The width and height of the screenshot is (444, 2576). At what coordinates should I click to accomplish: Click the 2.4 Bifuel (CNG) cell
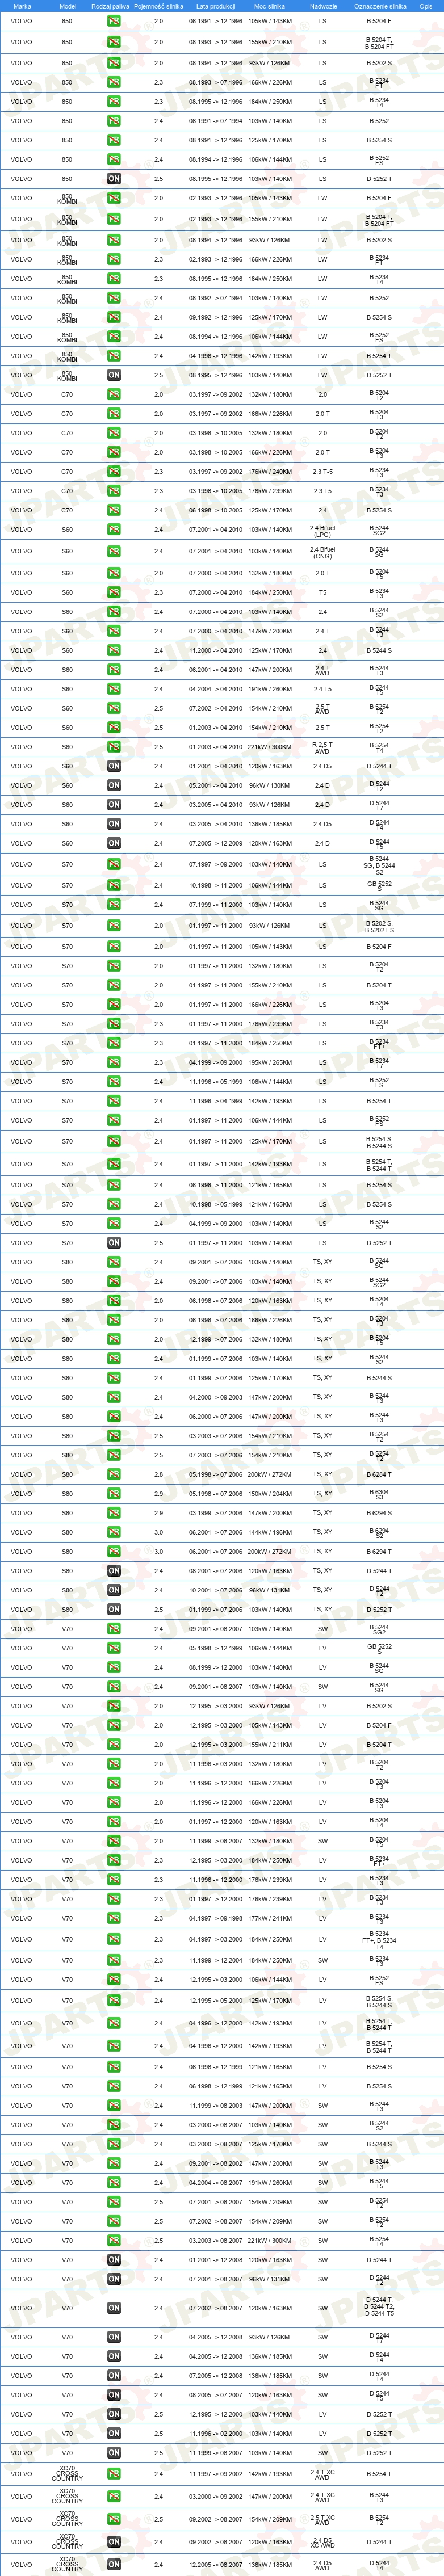323,551
